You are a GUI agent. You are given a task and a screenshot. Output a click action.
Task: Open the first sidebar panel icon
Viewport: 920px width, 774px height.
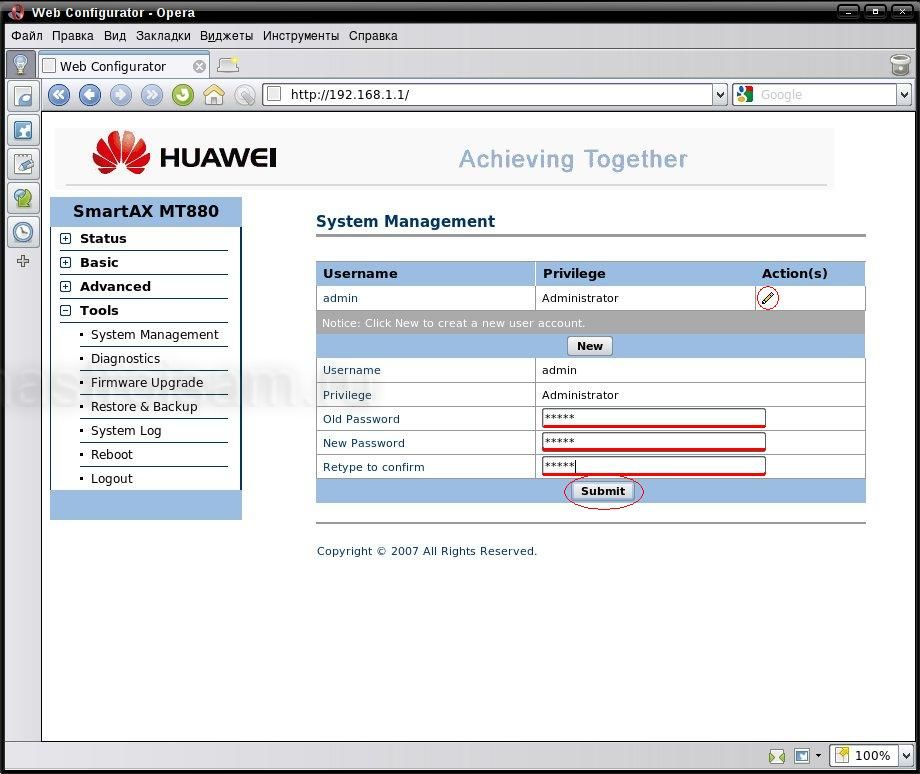point(23,96)
